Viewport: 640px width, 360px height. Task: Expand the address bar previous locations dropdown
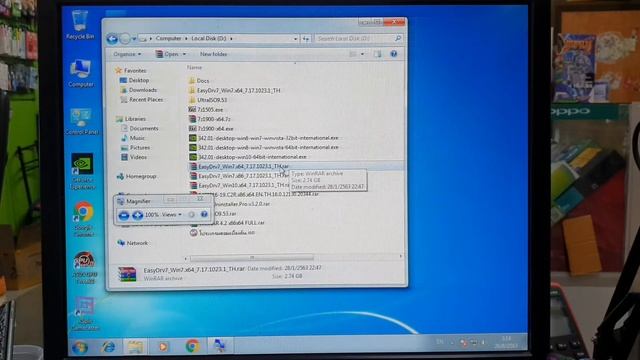click(295, 39)
